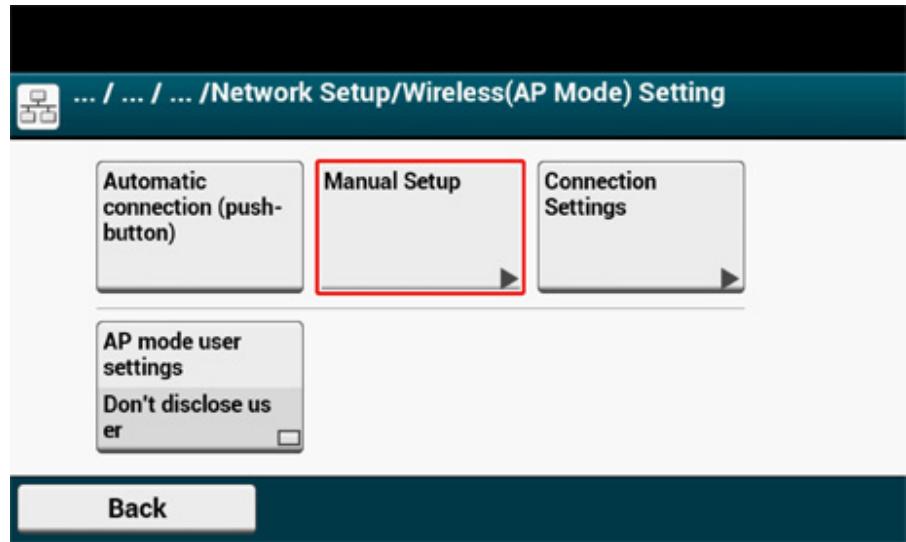Open the Connection Settings submenu

tap(641, 226)
